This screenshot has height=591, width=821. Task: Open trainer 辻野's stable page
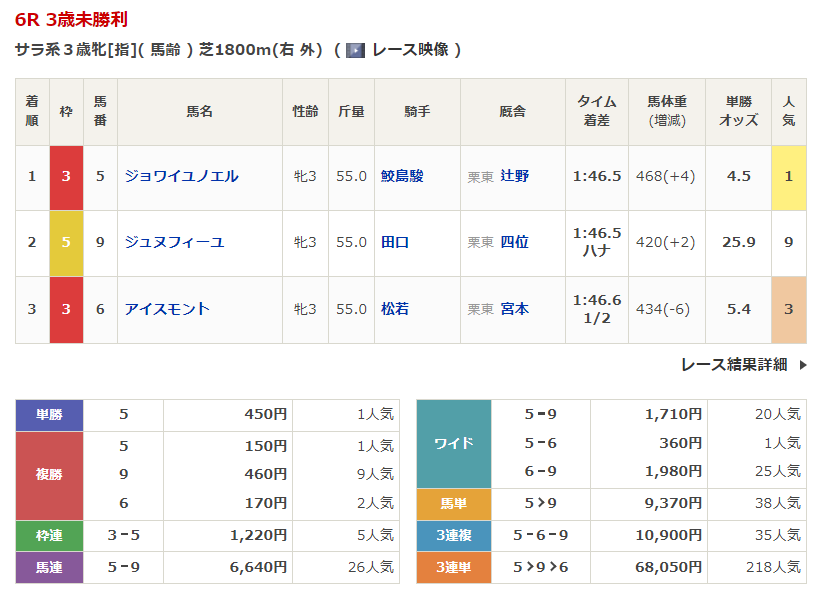pyautogui.click(x=515, y=176)
